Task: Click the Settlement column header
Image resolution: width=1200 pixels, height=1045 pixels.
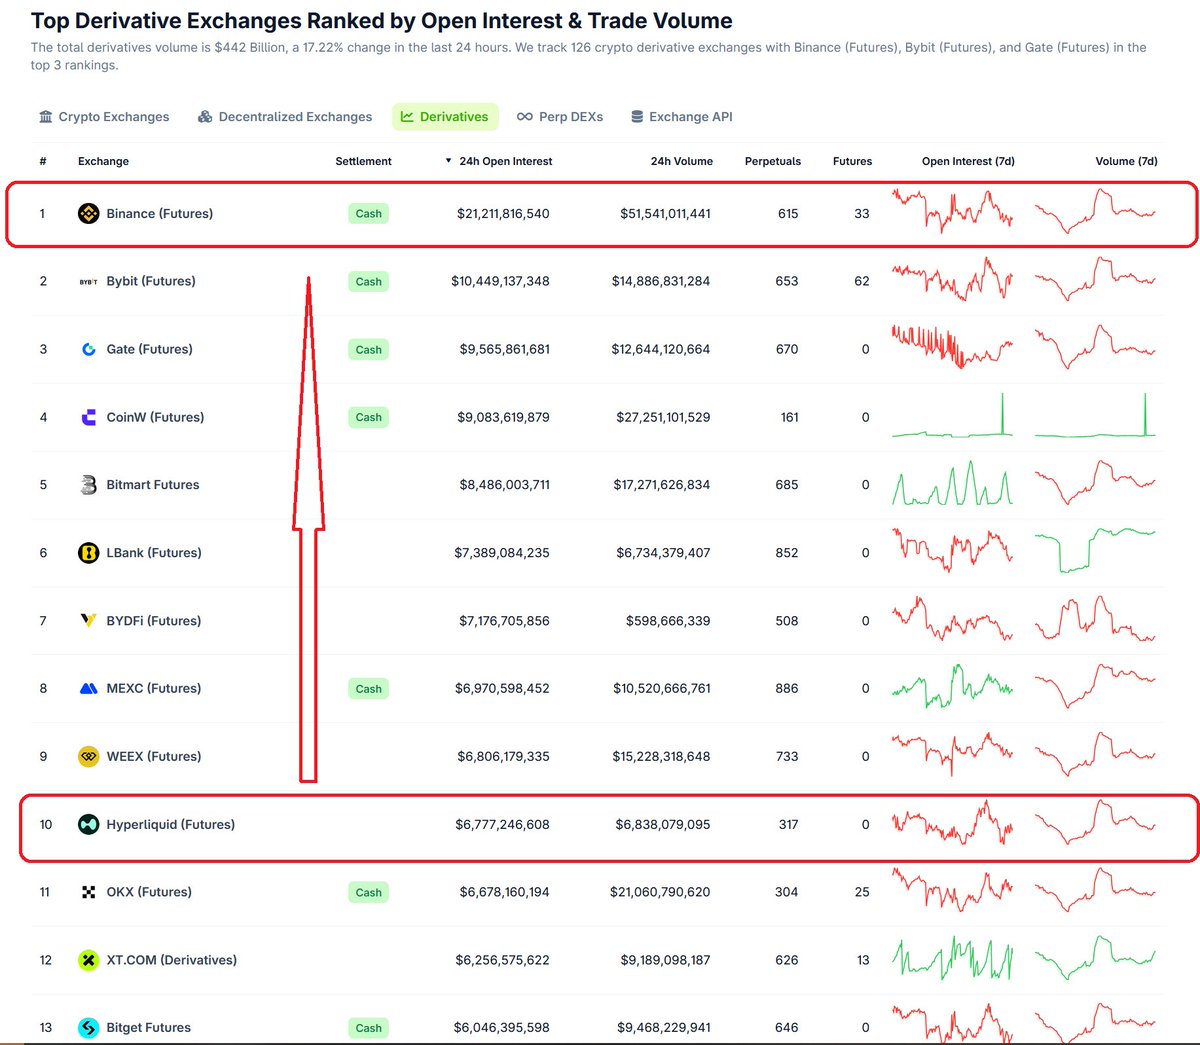Action: click(x=363, y=161)
